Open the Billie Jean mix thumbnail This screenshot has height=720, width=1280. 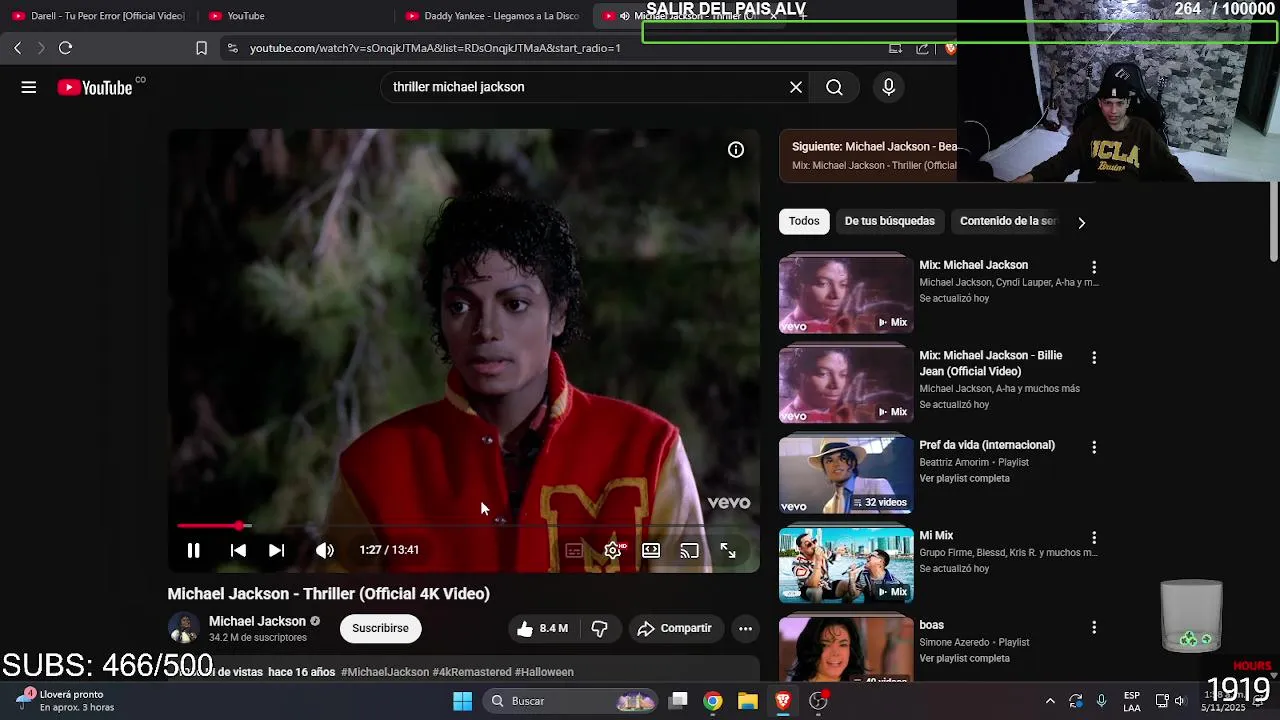(x=846, y=384)
